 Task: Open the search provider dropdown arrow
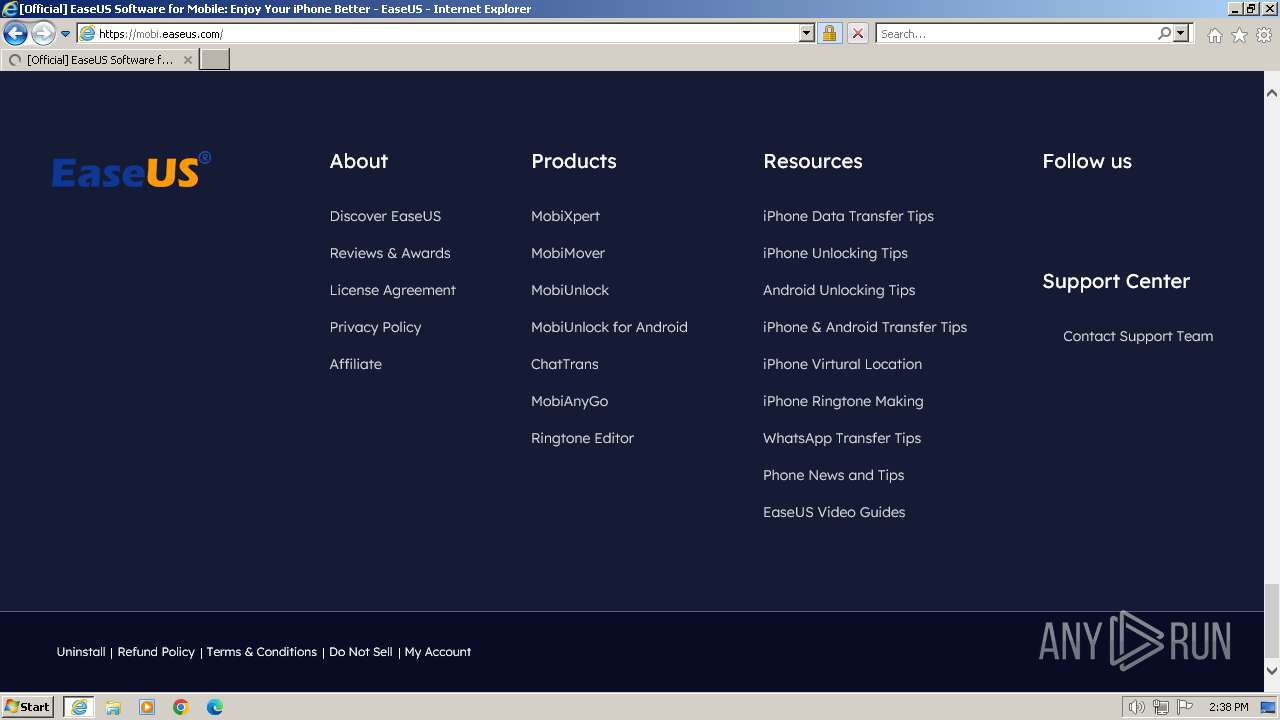click(x=1181, y=33)
